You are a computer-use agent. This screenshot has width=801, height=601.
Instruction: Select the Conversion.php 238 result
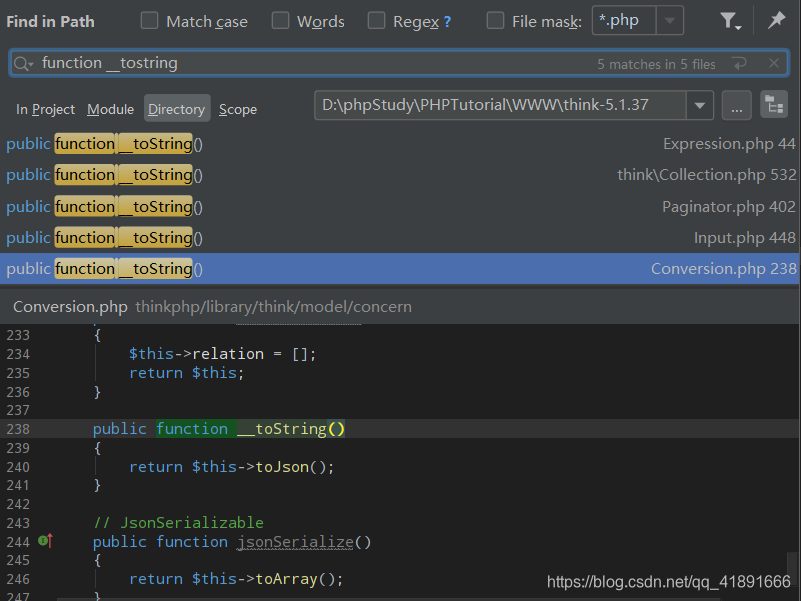[x=400, y=269]
